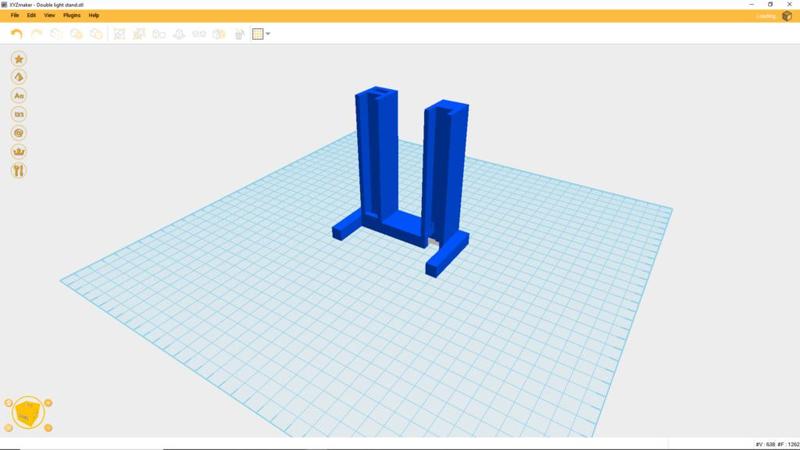The height and width of the screenshot is (450, 800).
Task: Click the first boolean shapes icon after Redo
Action: pyautogui.click(x=56, y=34)
